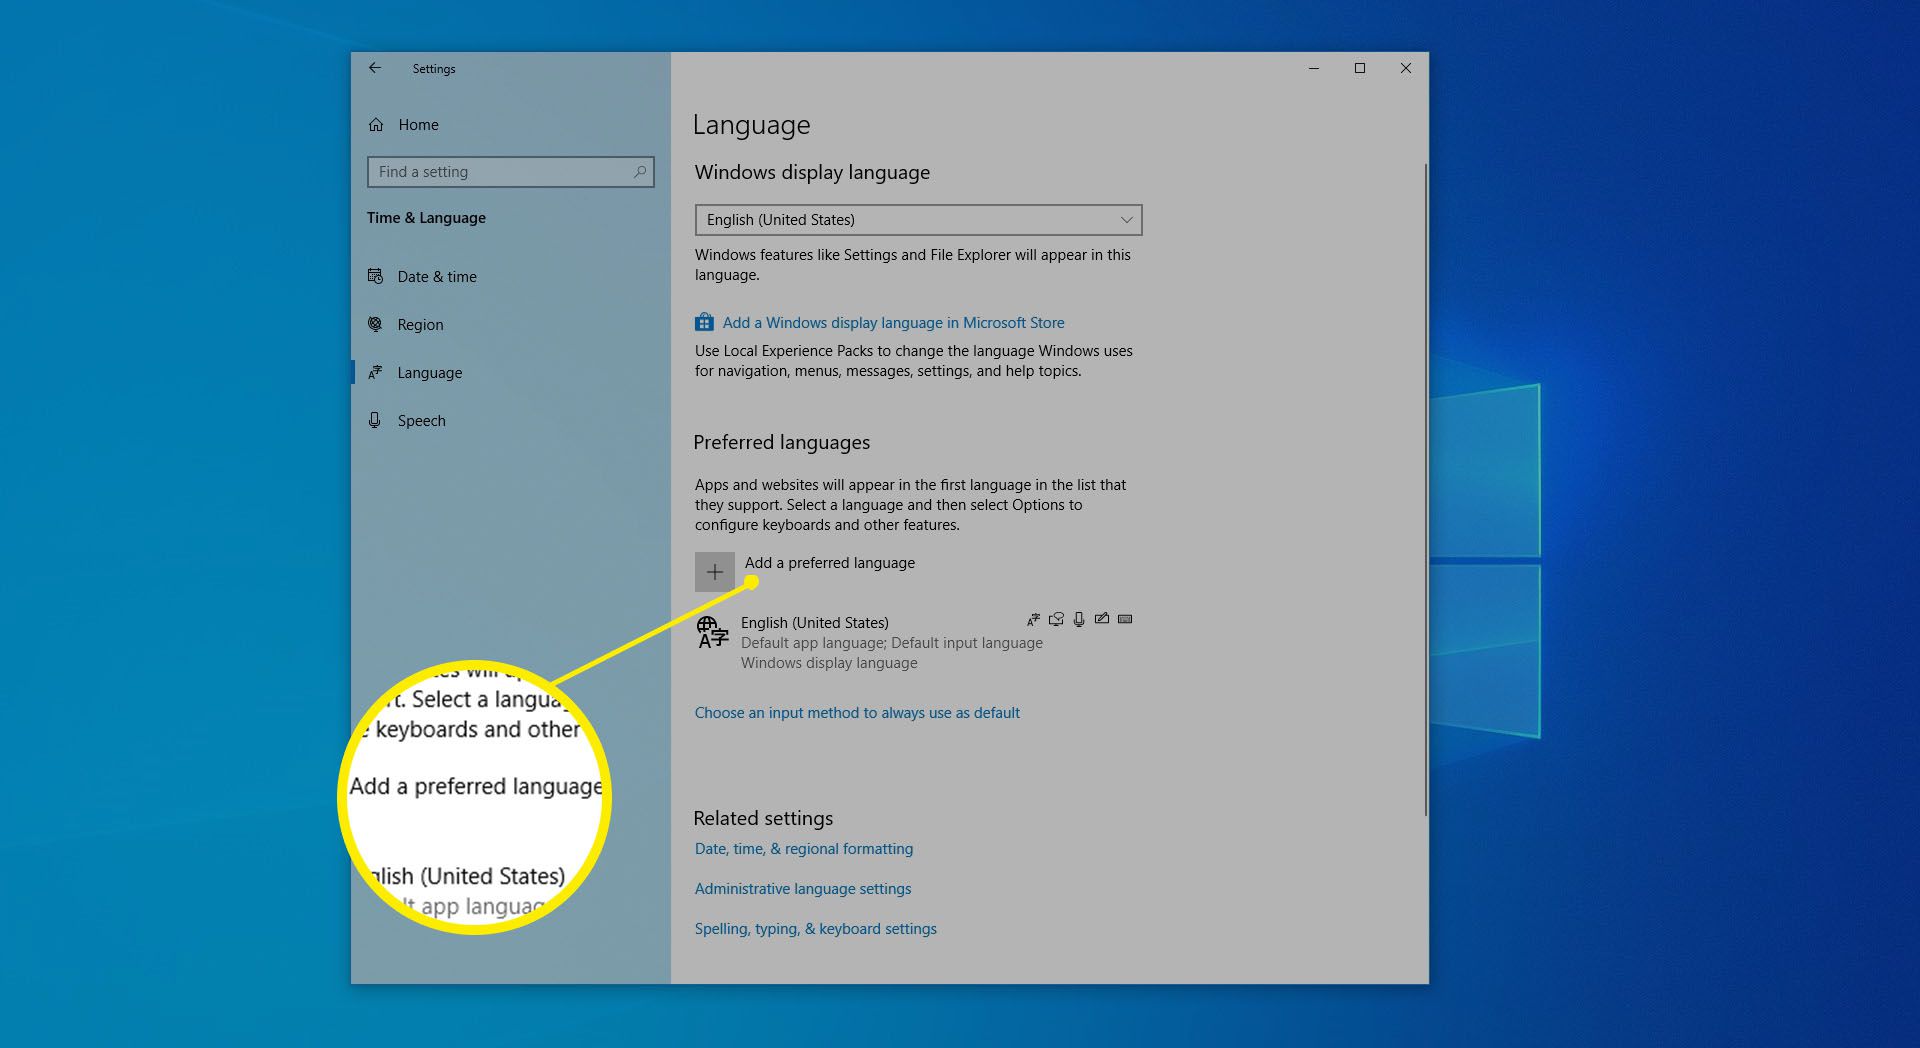Viewport: 1920px width, 1048px height.
Task: Click the Region globe icon
Action: [x=375, y=324]
